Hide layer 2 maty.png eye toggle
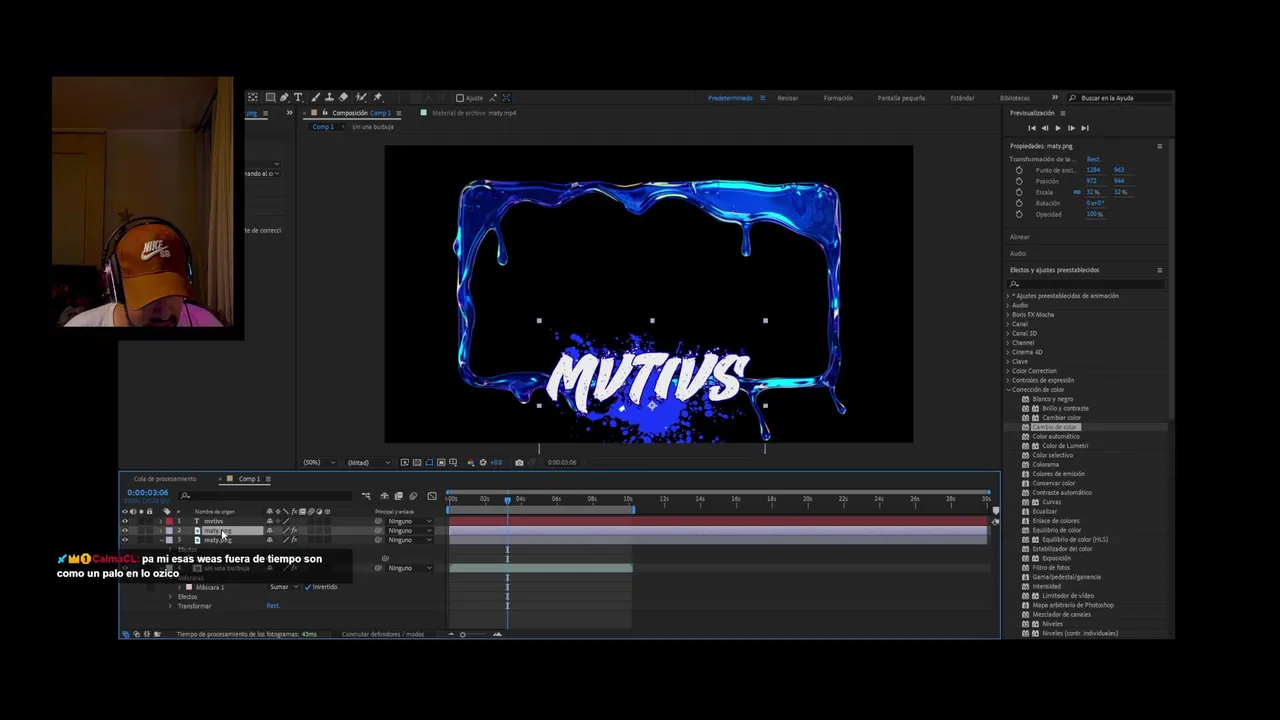The height and width of the screenshot is (720, 1280). [125, 531]
